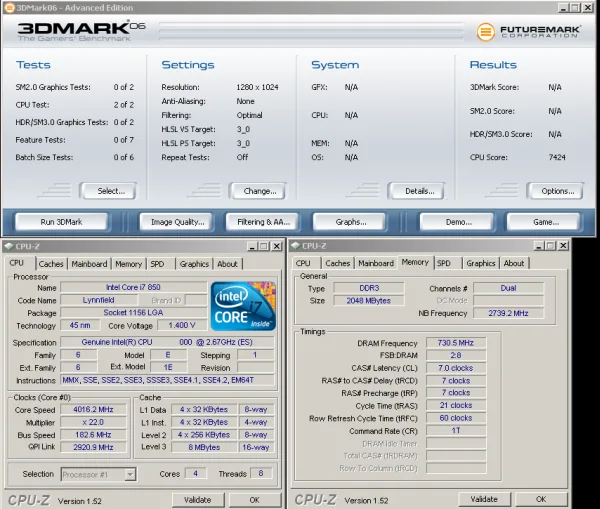Close the 3DMark06 window
The height and width of the screenshot is (509, 600).
[x=588, y=8]
